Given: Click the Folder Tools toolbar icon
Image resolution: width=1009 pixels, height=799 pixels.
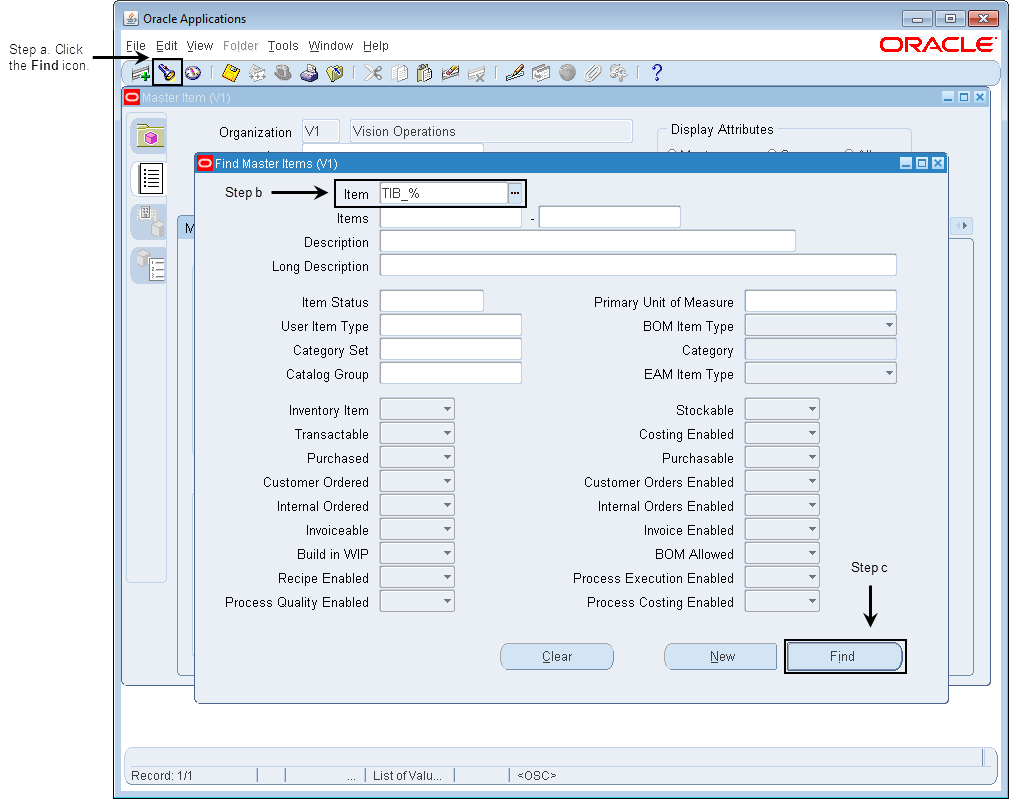Looking at the screenshot, I should point(618,73).
